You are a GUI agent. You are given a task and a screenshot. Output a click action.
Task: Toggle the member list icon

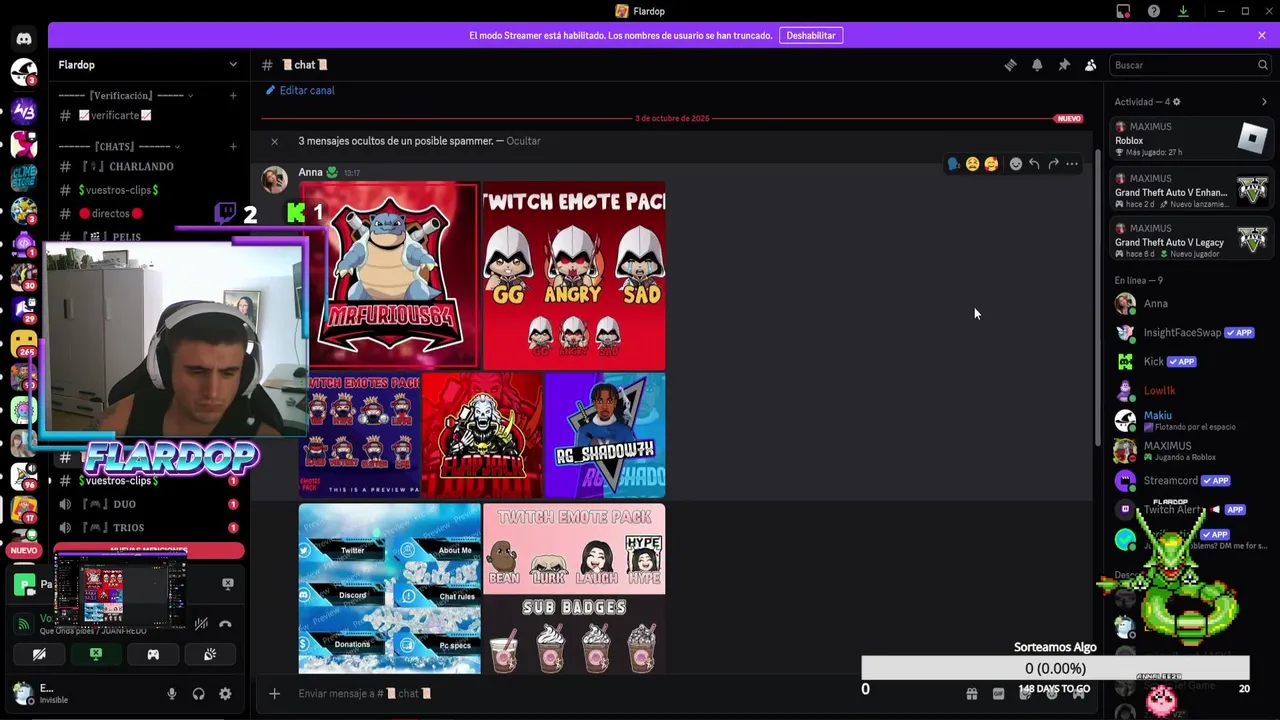tap(1091, 65)
